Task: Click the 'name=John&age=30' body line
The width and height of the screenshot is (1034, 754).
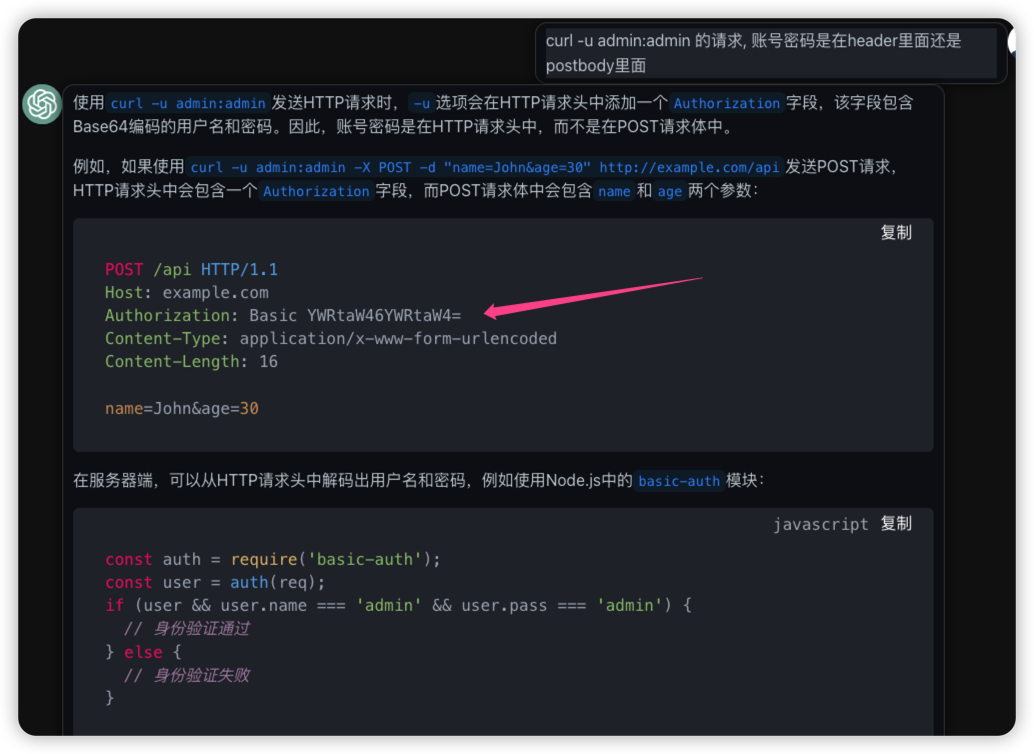Action: 181,408
